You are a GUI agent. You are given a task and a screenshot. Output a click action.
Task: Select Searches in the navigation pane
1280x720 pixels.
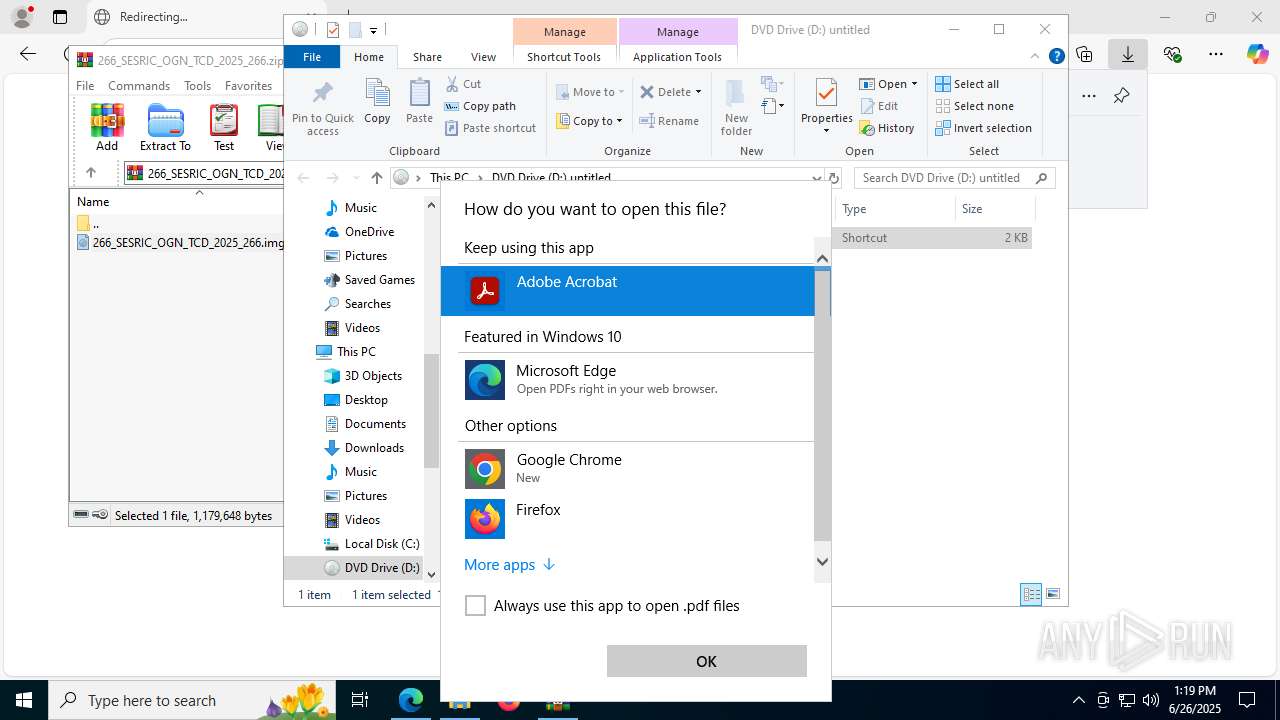coord(367,304)
